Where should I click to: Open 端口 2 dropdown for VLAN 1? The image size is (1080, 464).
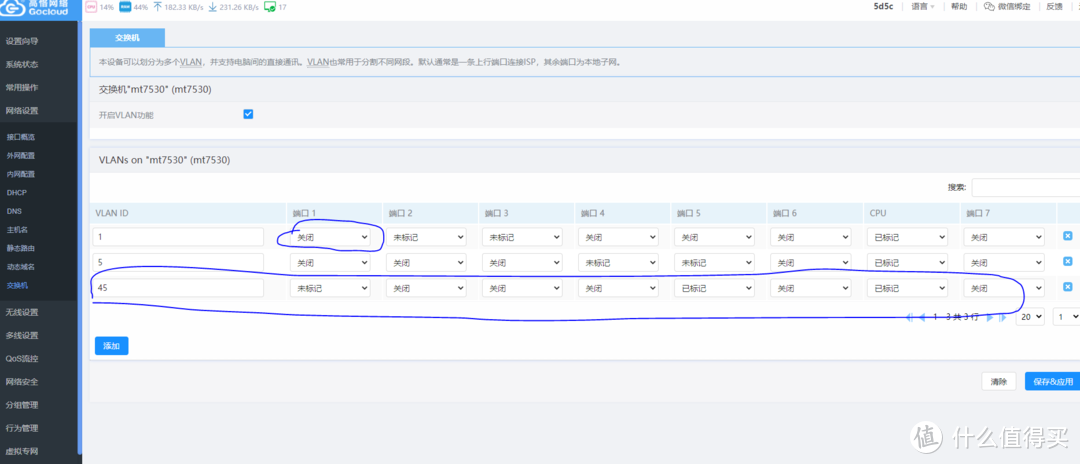[x=426, y=238]
